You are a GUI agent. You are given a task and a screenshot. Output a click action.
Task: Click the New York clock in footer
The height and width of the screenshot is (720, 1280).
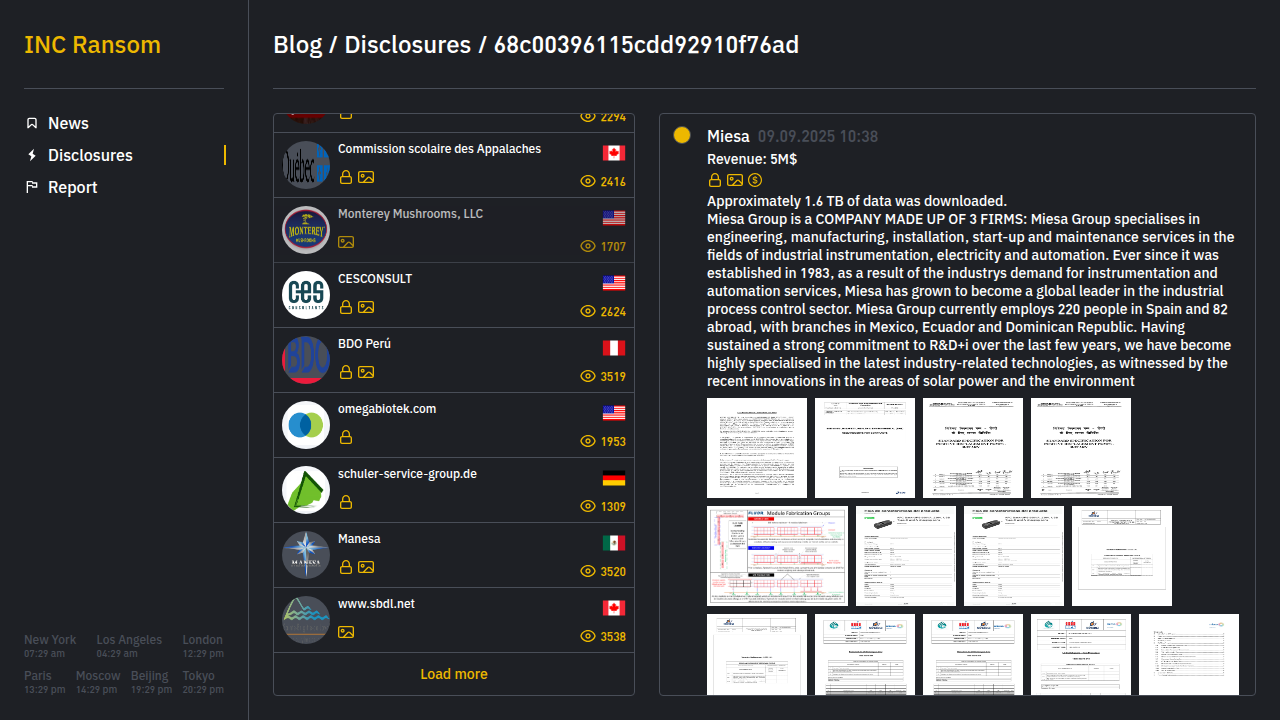tap(50, 646)
